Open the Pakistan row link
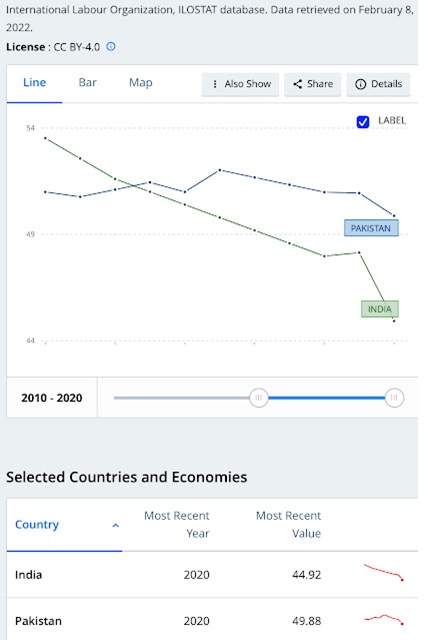428x640 pixels. [x=38, y=621]
